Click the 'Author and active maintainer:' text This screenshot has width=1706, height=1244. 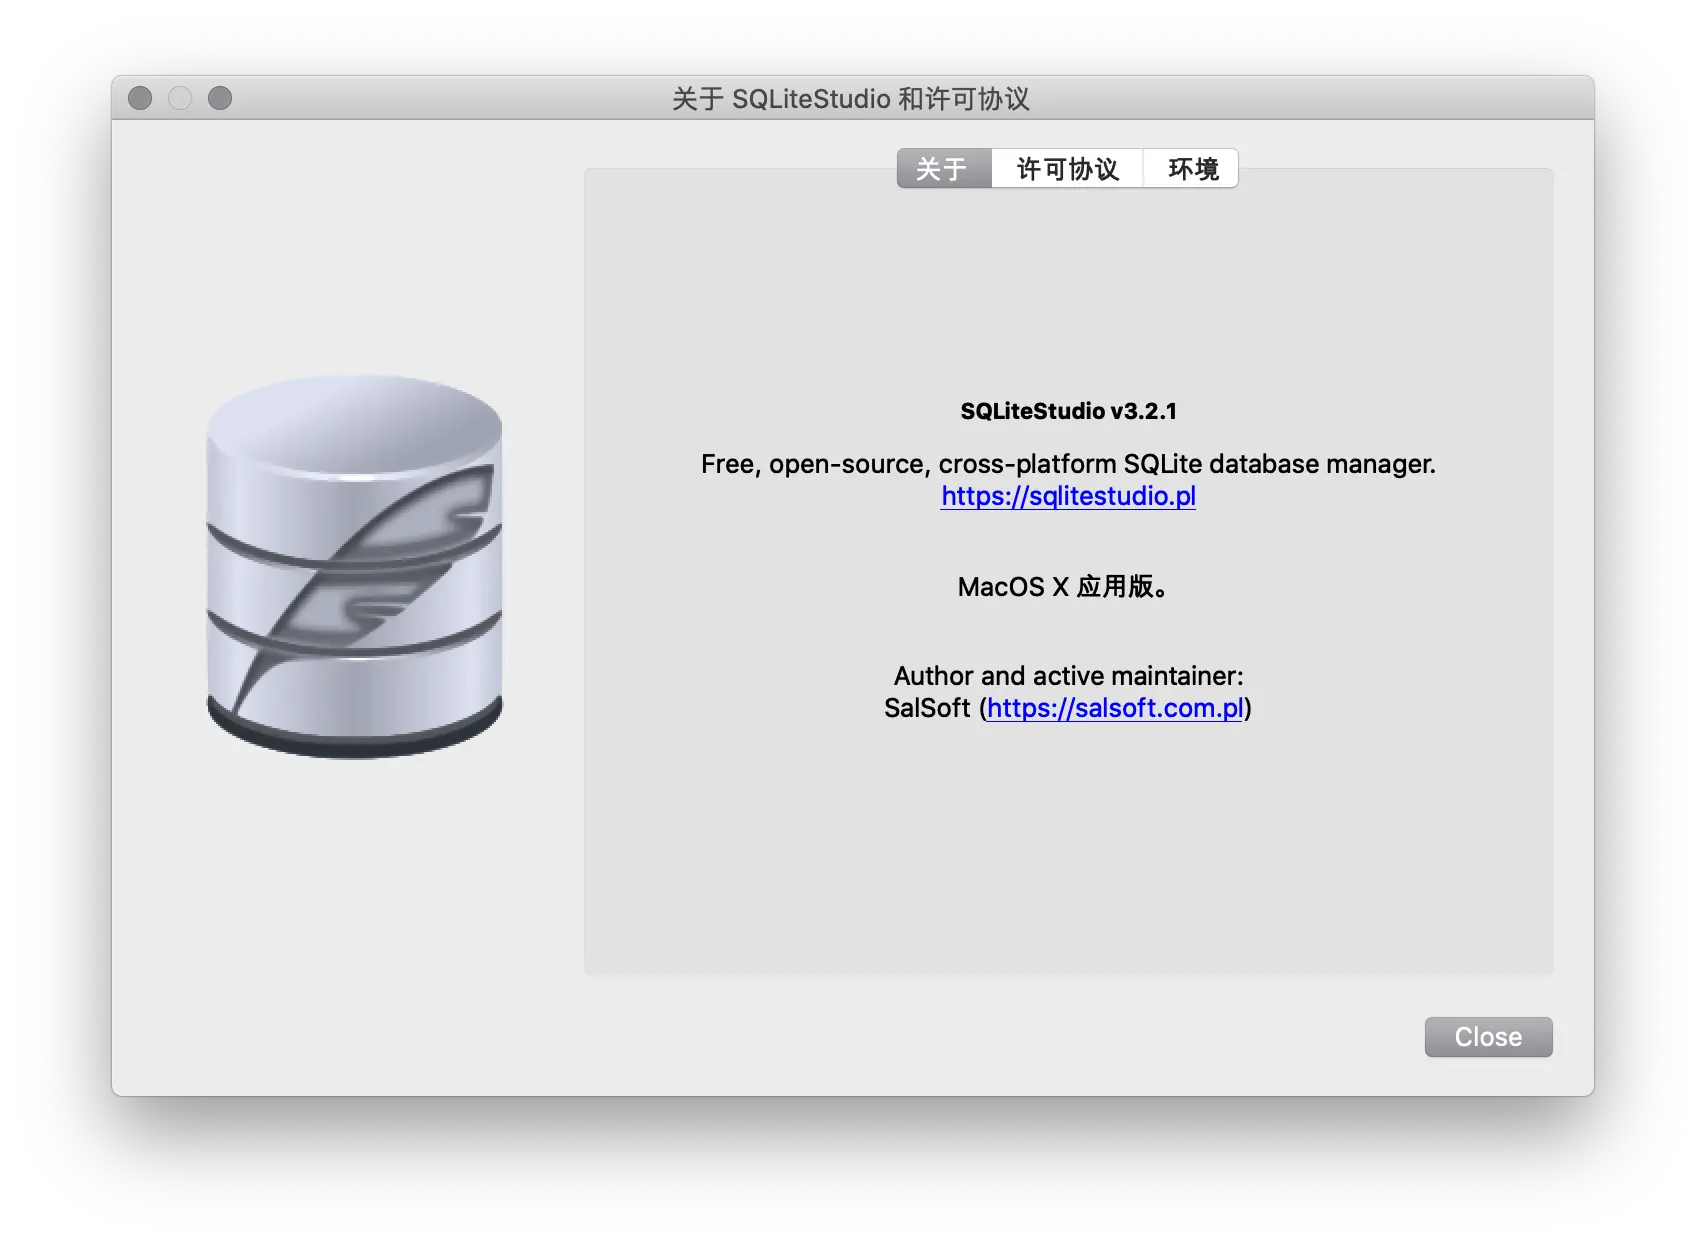pos(1068,676)
